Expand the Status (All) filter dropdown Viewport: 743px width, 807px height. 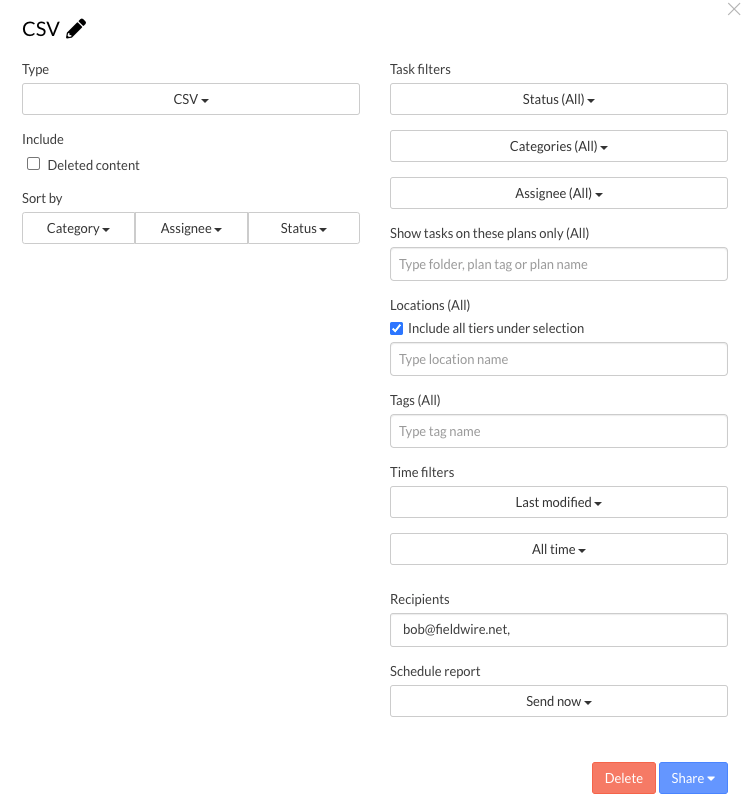pos(559,99)
